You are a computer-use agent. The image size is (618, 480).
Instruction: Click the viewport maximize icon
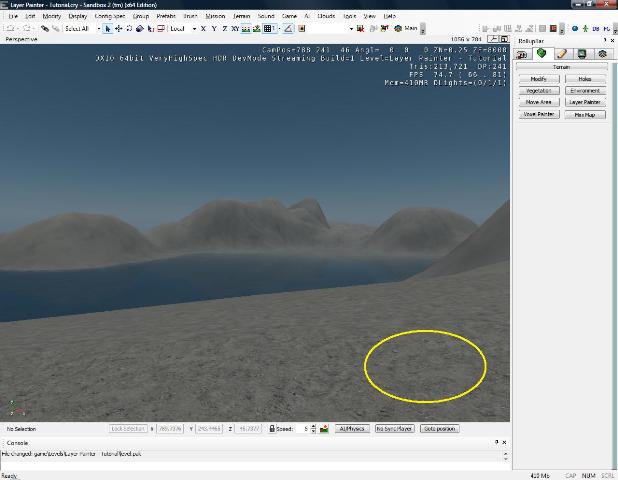pyautogui.click(x=505, y=39)
